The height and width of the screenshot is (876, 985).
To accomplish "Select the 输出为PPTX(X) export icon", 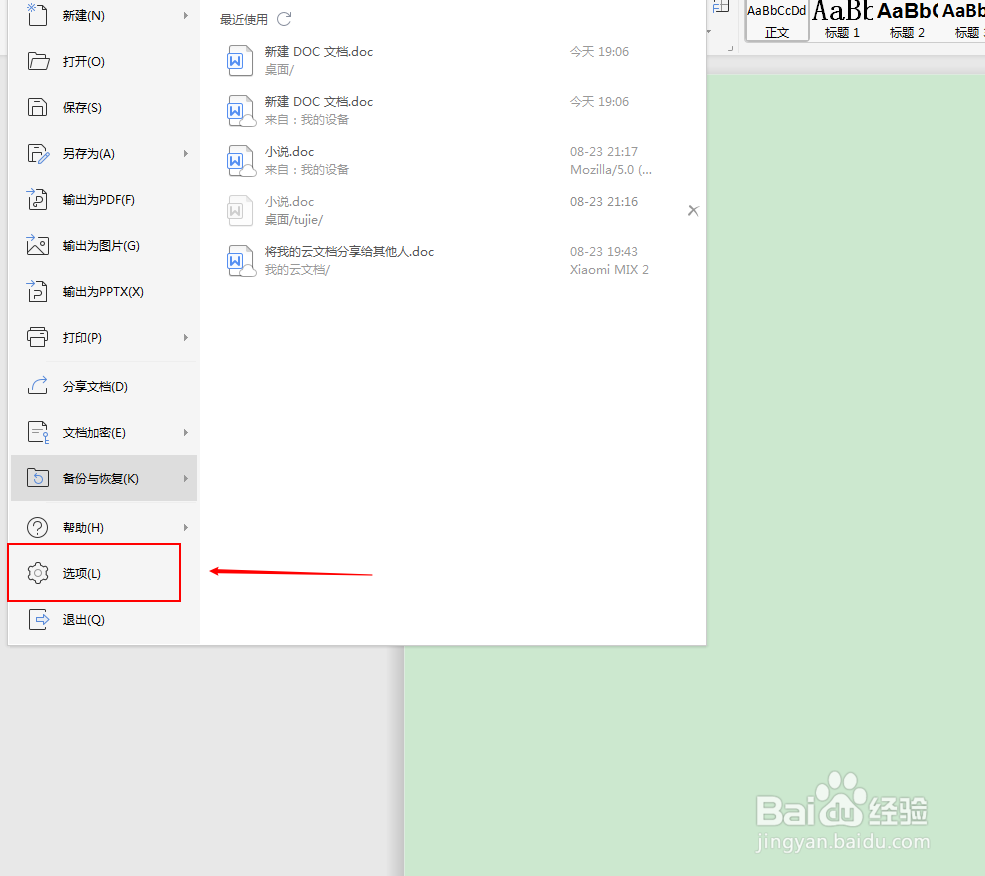I will pyautogui.click(x=37, y=291).
